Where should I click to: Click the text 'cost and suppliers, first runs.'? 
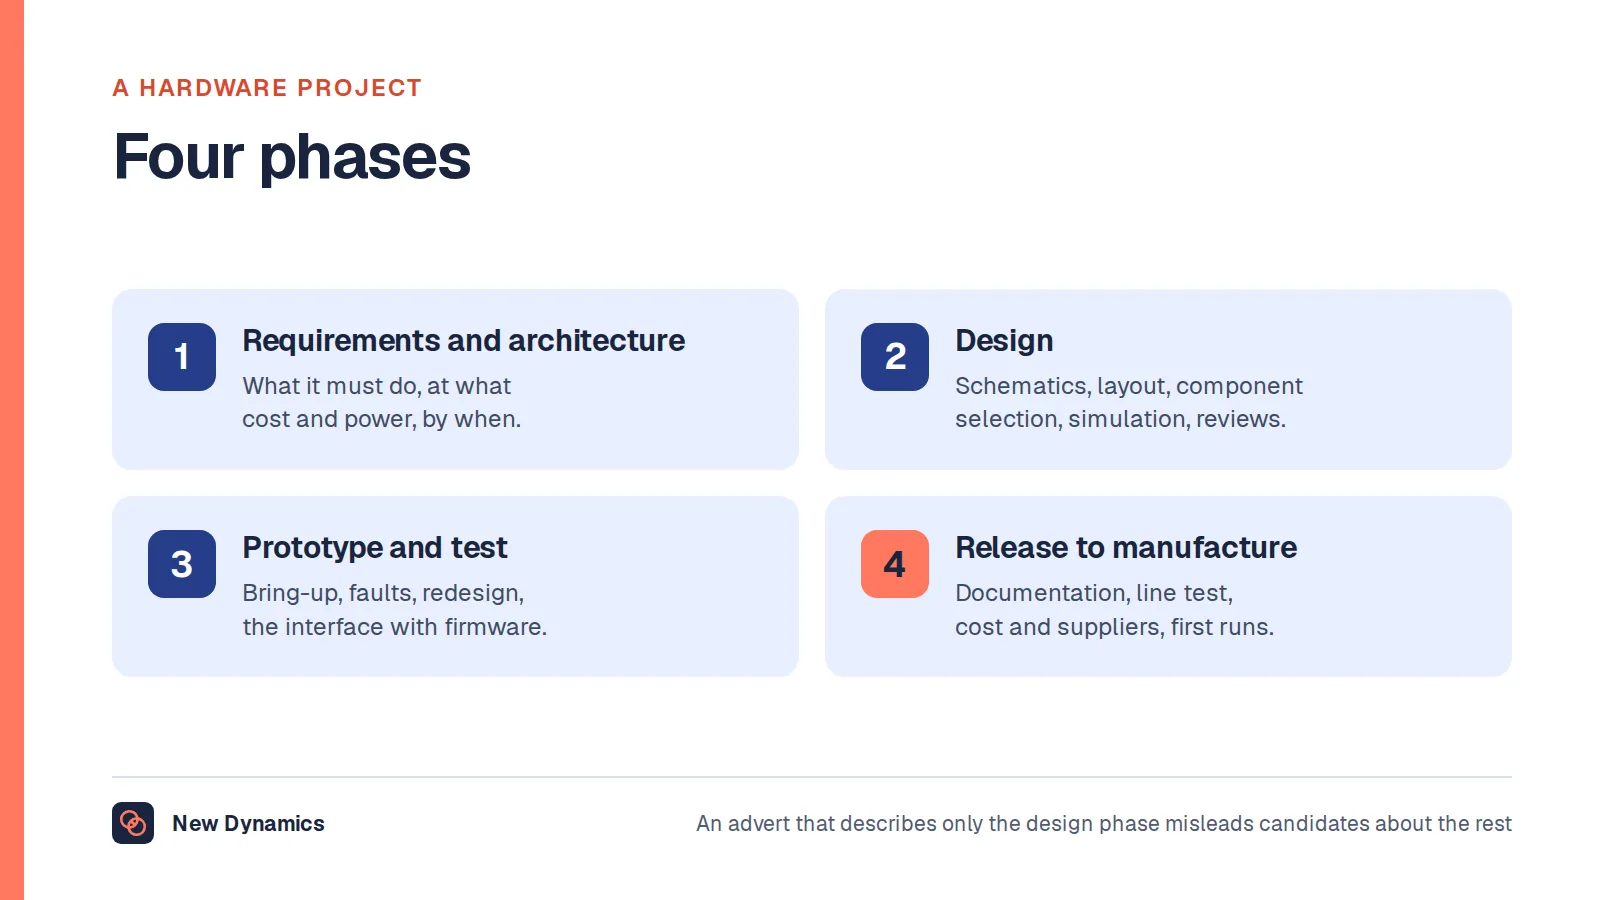[x=1115, y=627]
